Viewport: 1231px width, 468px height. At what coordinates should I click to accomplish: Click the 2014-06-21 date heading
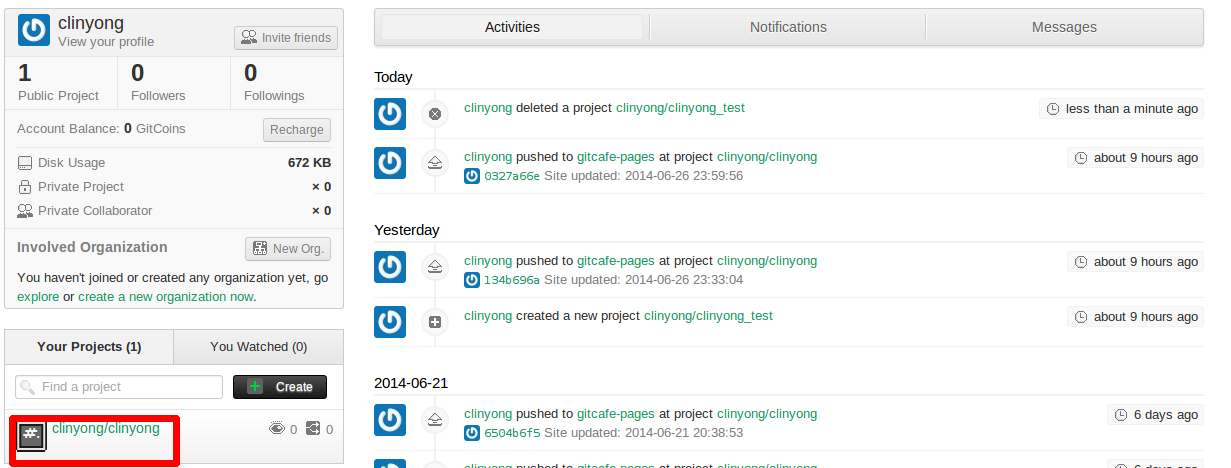point(411,383)
